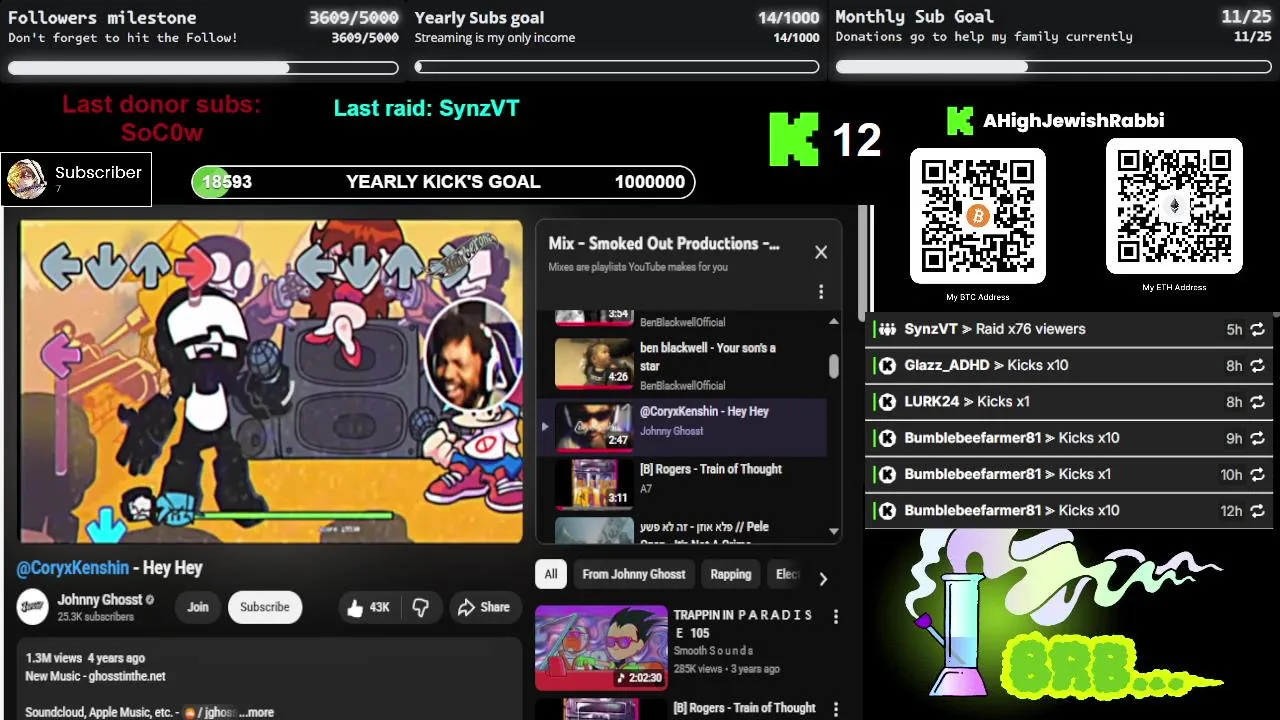Screen dimensions: 1280x720
Task: Click Kick logo beside AHighJewishRabbi
Action: tap(960, 121)
